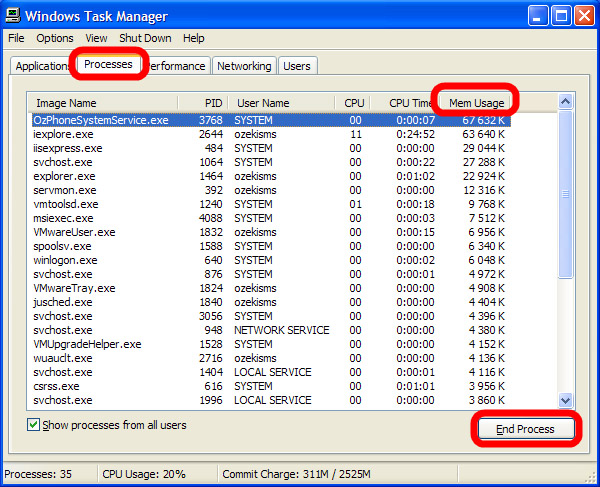Select svchost.exe with PID 1404
Image resolution: width=600 pixels, height=487 pixels.
tap(271, 372)
